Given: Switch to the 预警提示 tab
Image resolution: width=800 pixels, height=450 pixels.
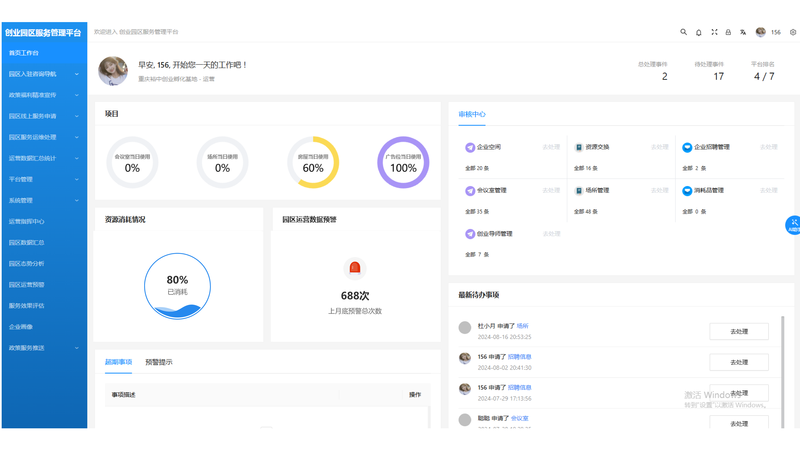Looking at the screenshot, I should 159,362.
